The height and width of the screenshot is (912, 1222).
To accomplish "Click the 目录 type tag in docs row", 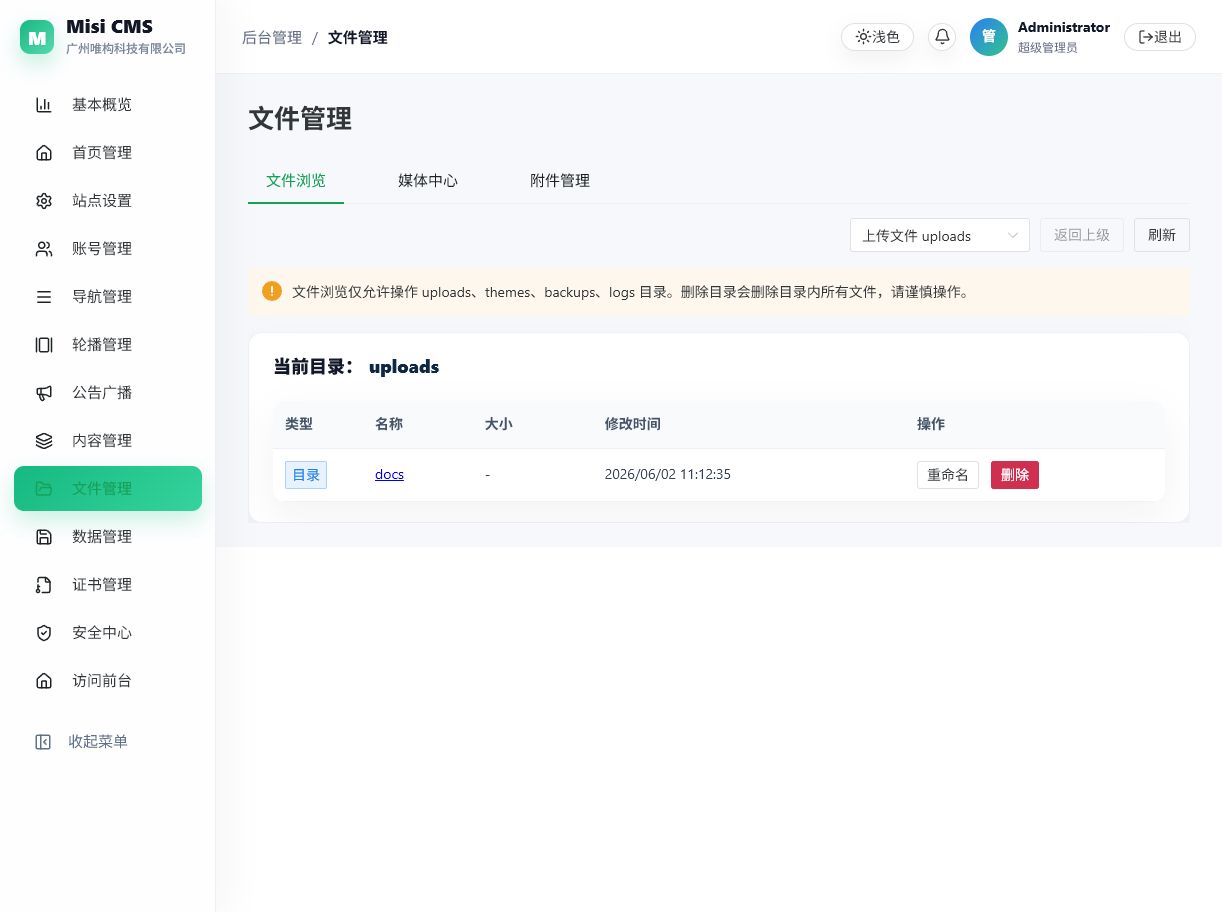I will point(306,475).
